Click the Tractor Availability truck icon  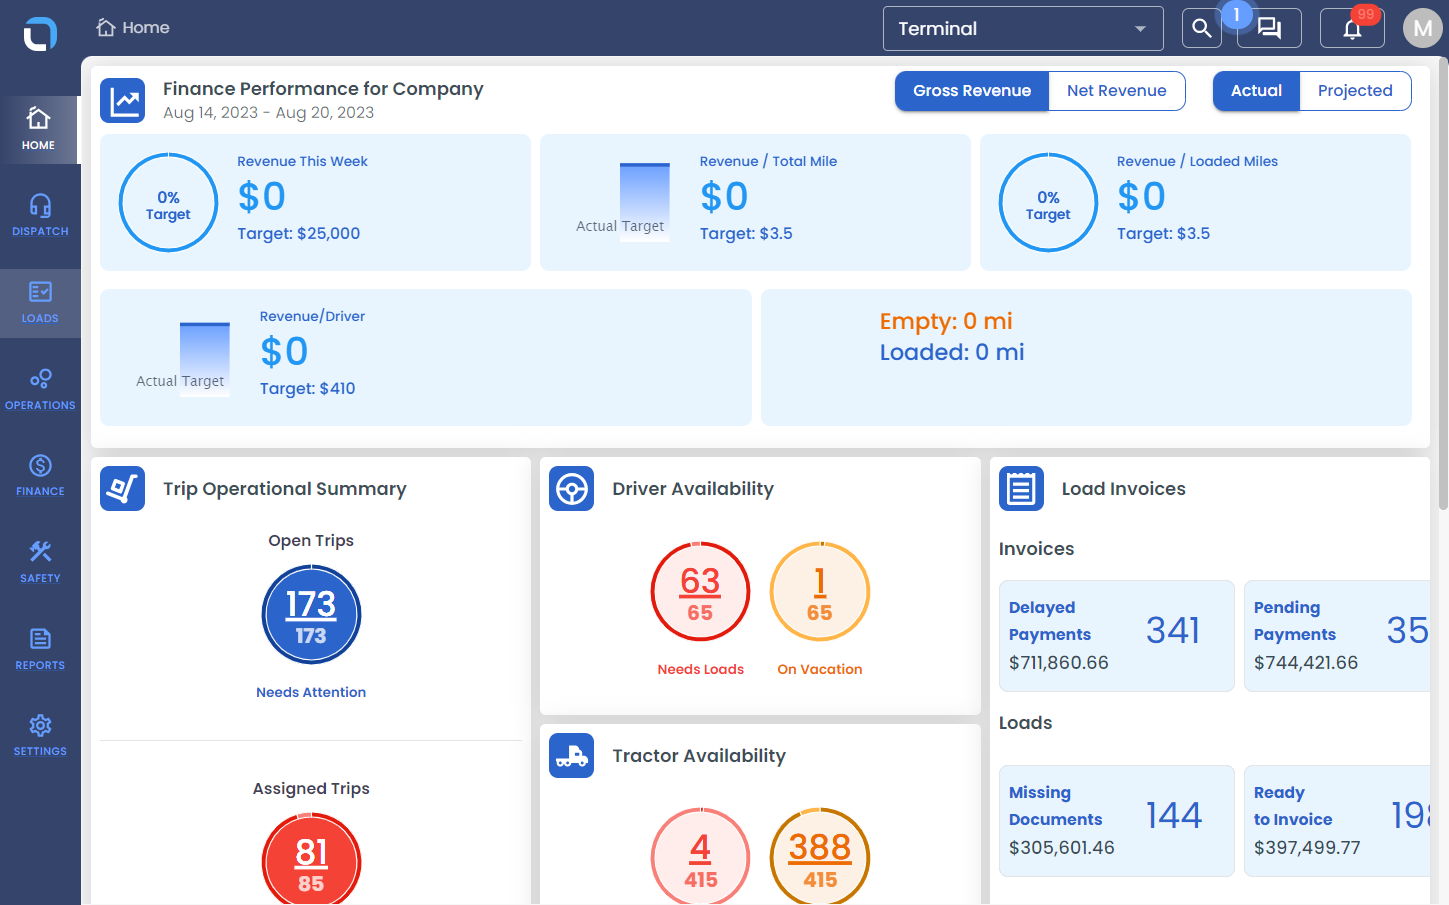[572, 756]
